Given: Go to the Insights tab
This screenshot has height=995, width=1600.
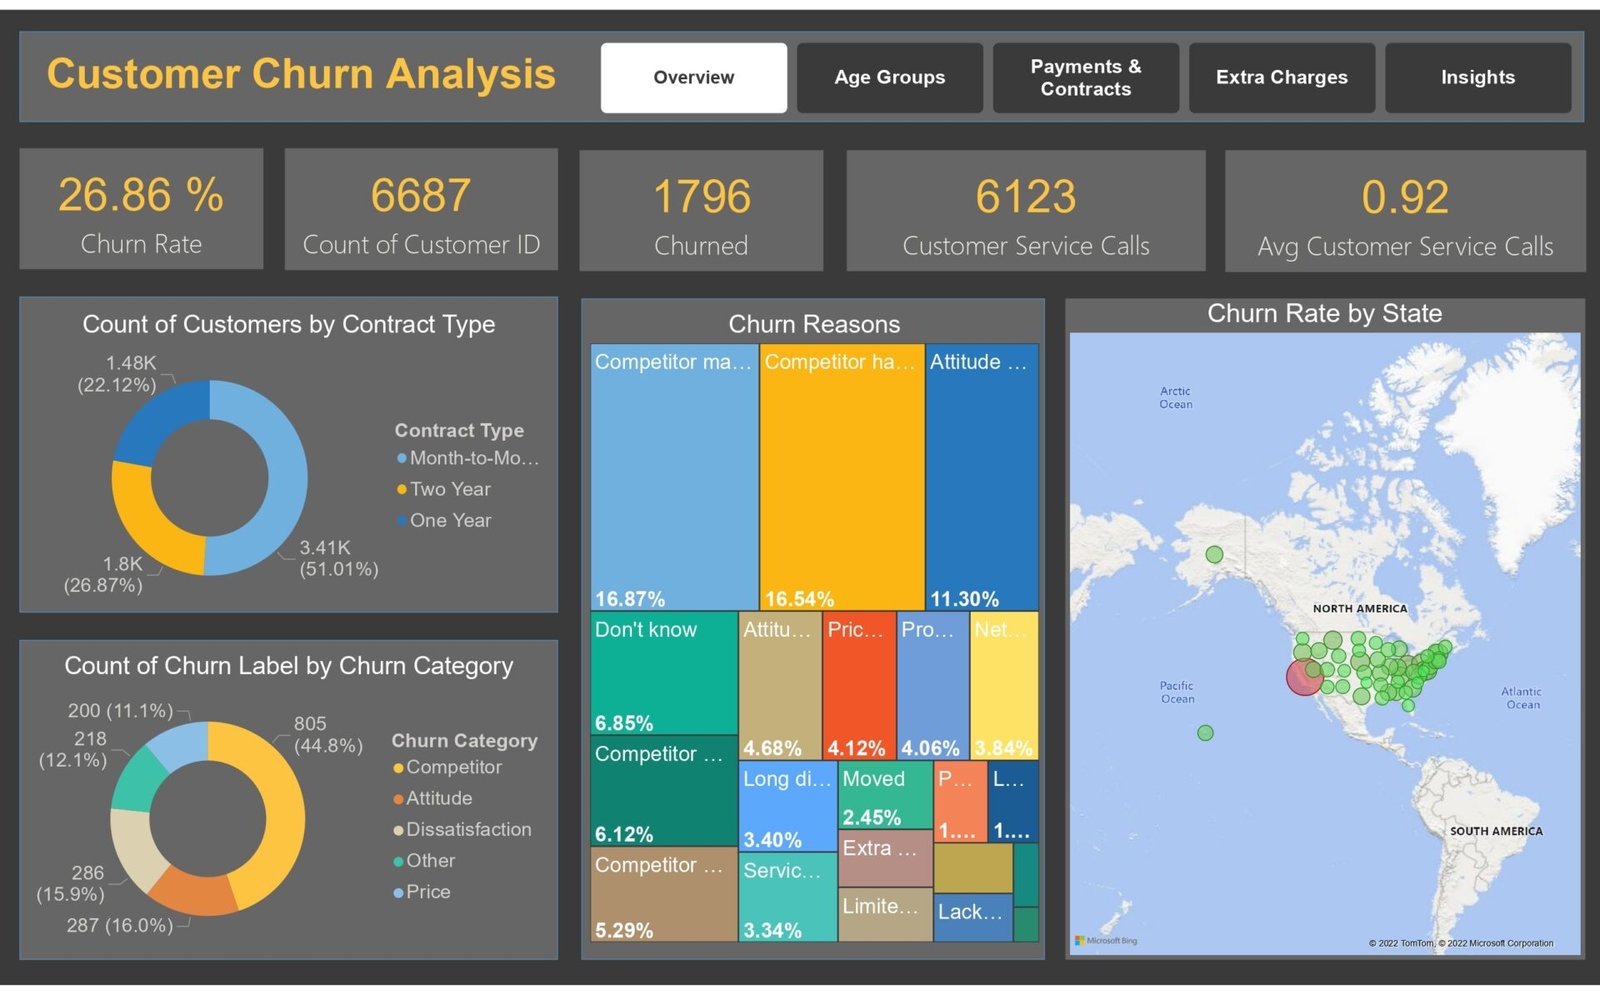Looking at the screenshot, I should pos(1477,77).
